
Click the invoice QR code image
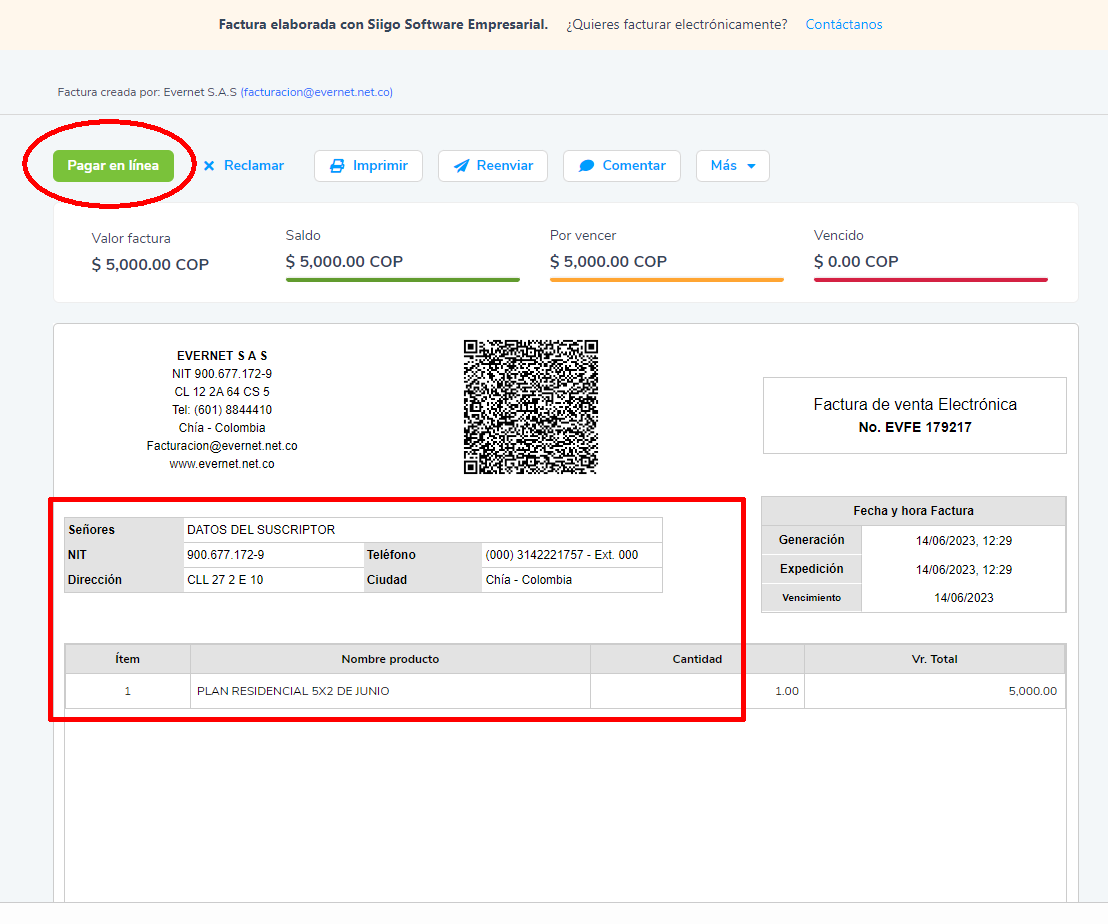tap(531, 407)
